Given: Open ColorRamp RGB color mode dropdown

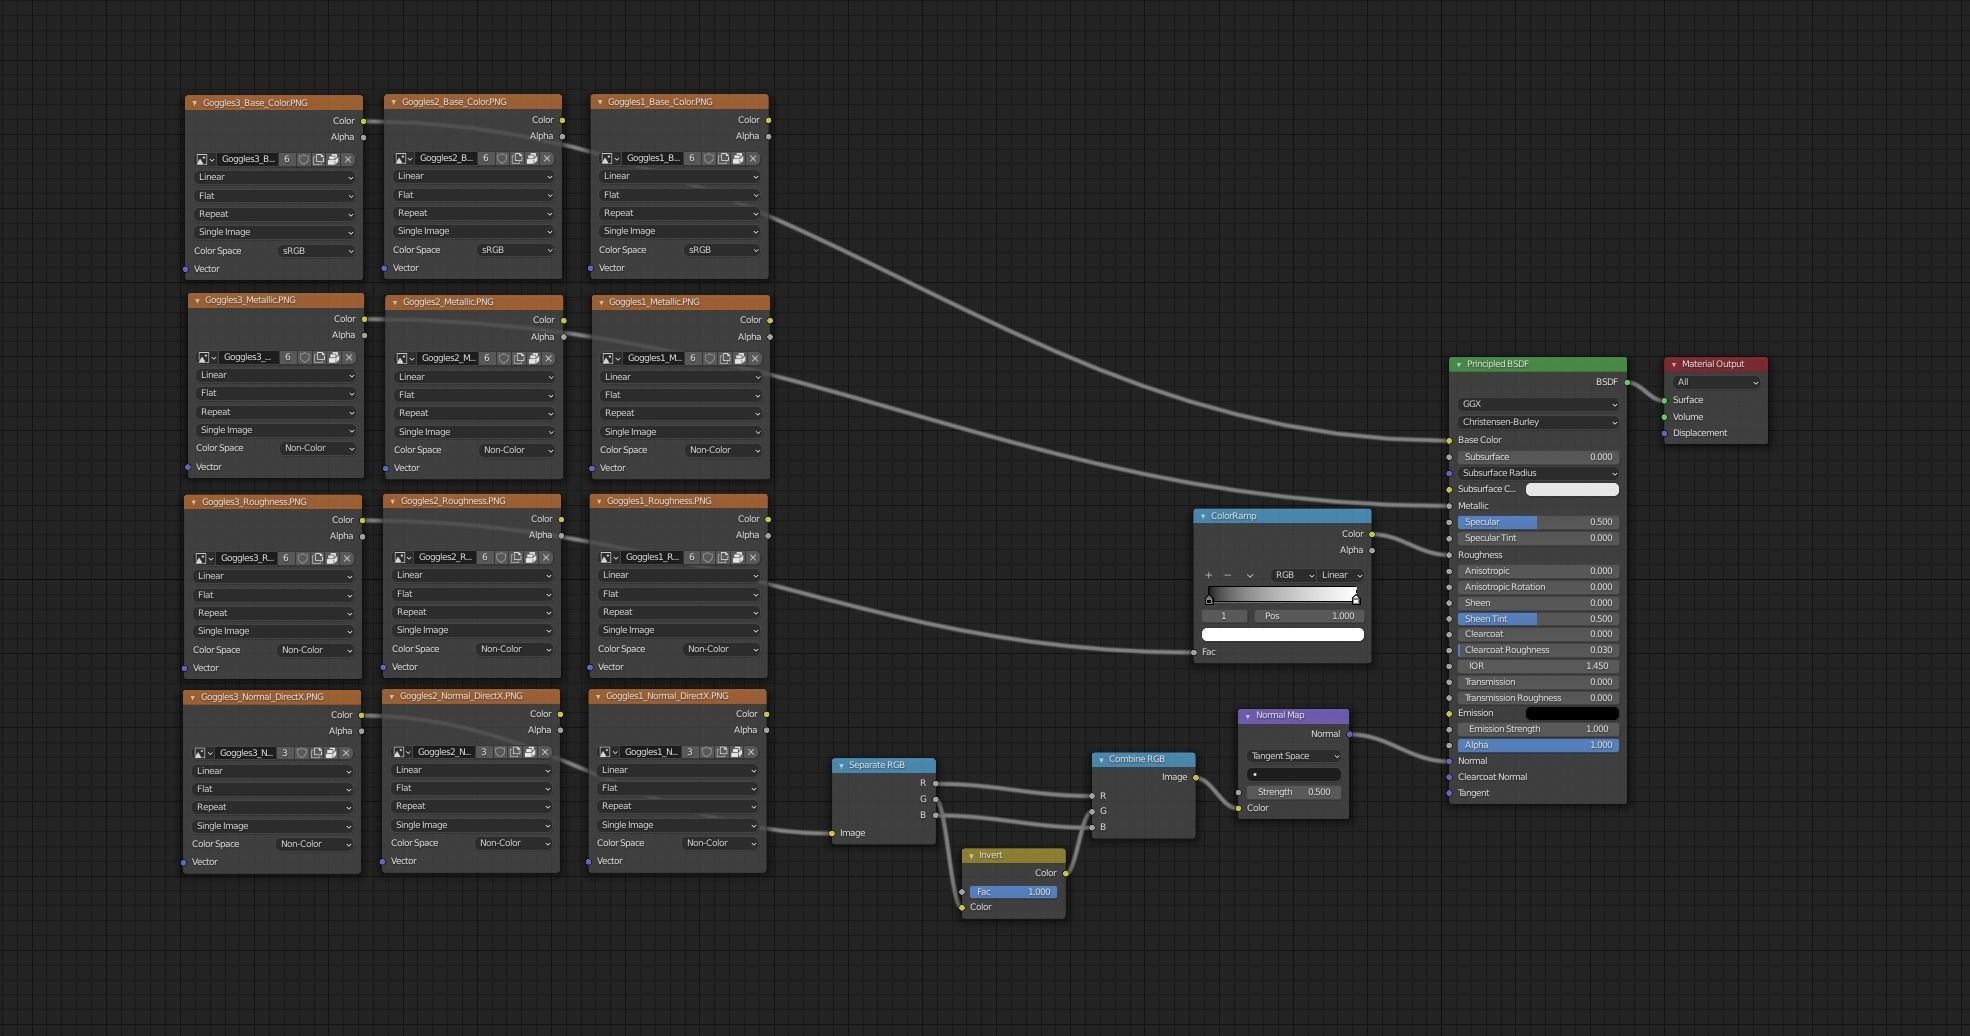Looking at the screenshot, I should click(1294, 575).
